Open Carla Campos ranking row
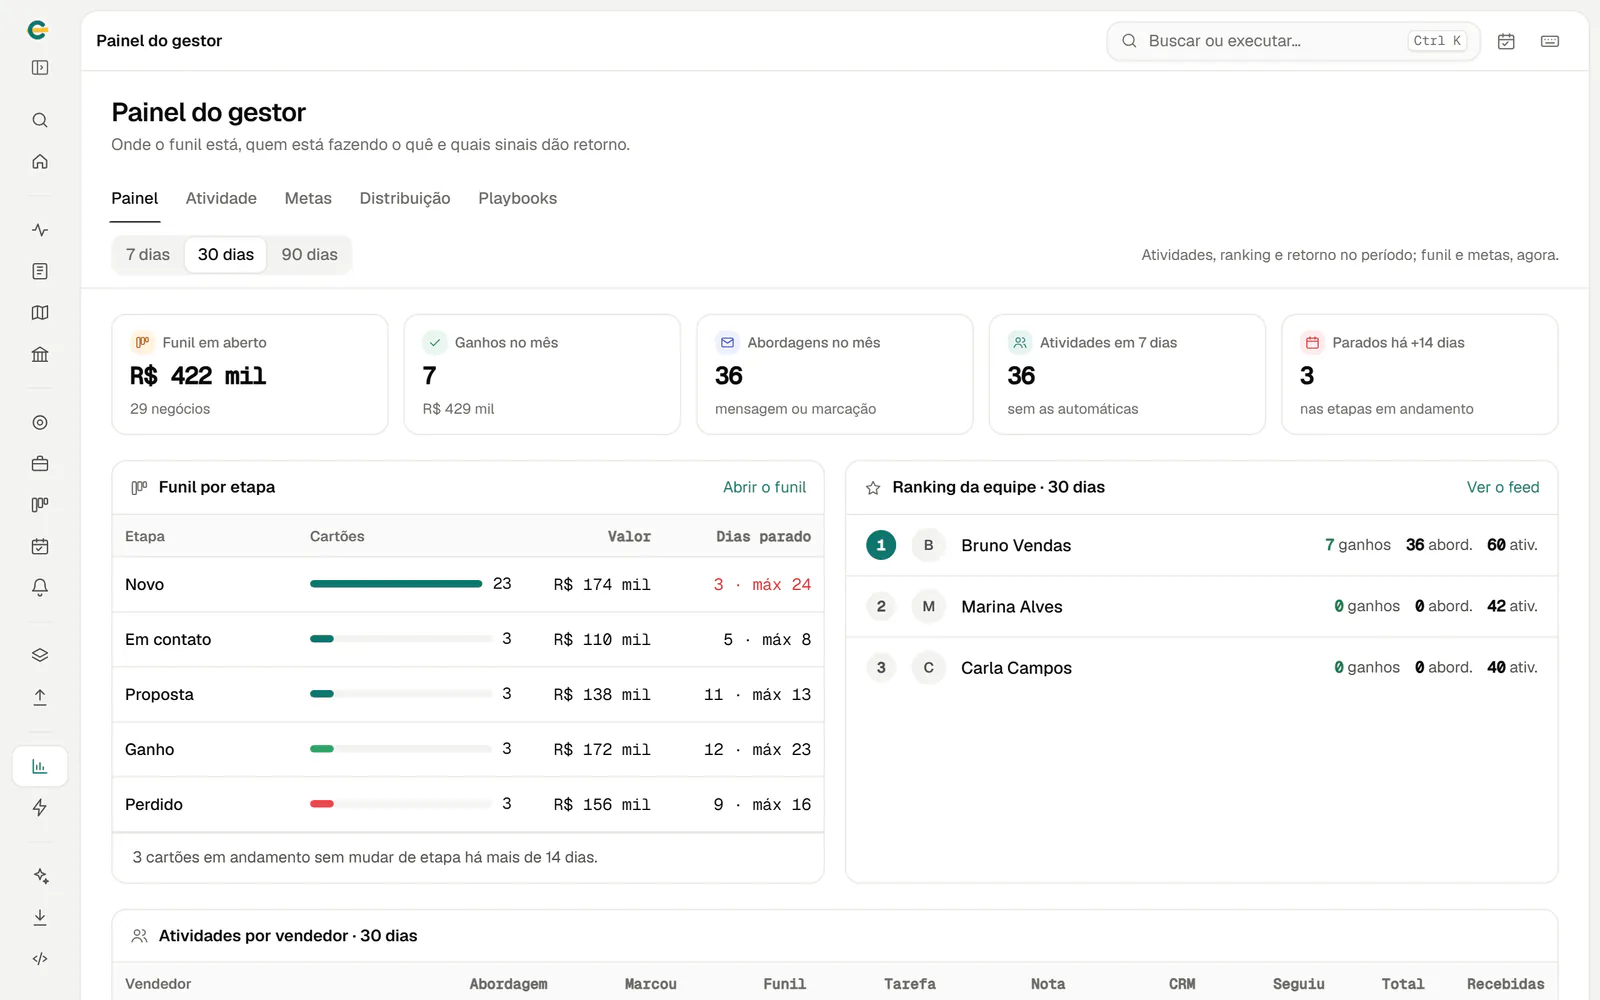Viewport: 1600px width, 1000px height. pyautogui.click(x=1201, y=668)
